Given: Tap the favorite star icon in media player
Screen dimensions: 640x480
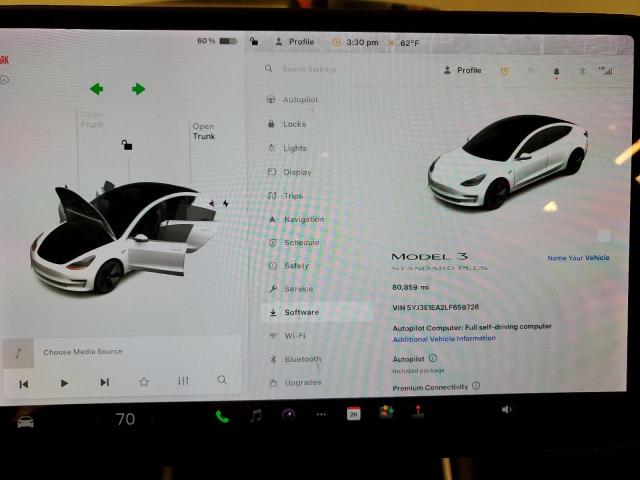Looking at the screenshot, I should (x=144, y=382).
